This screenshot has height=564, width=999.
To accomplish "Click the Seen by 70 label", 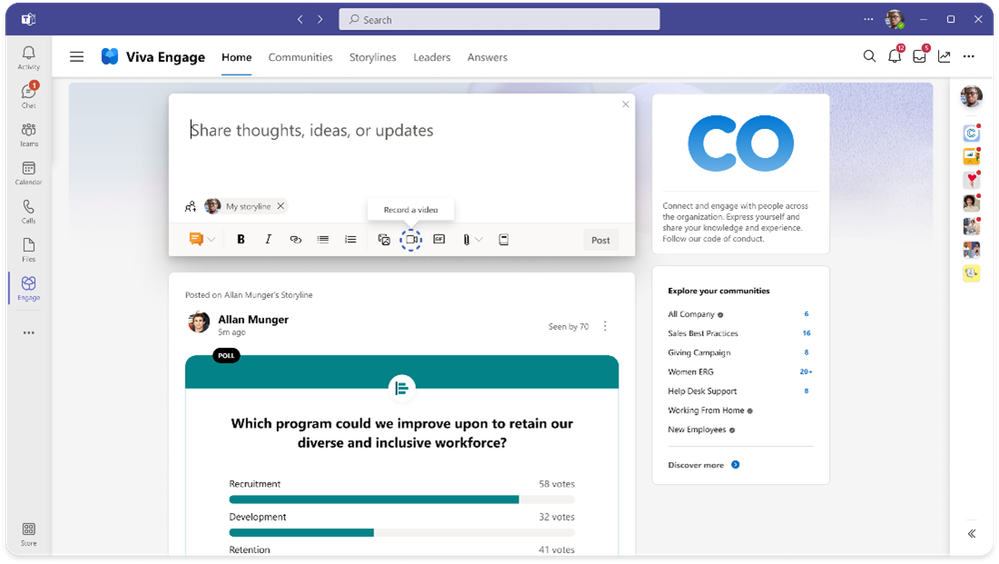I will (568, 326).
